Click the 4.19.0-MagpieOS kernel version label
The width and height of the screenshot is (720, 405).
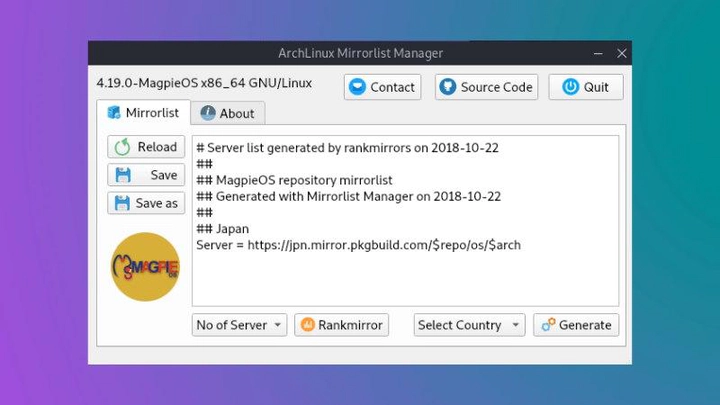click(x=203, y=83)
